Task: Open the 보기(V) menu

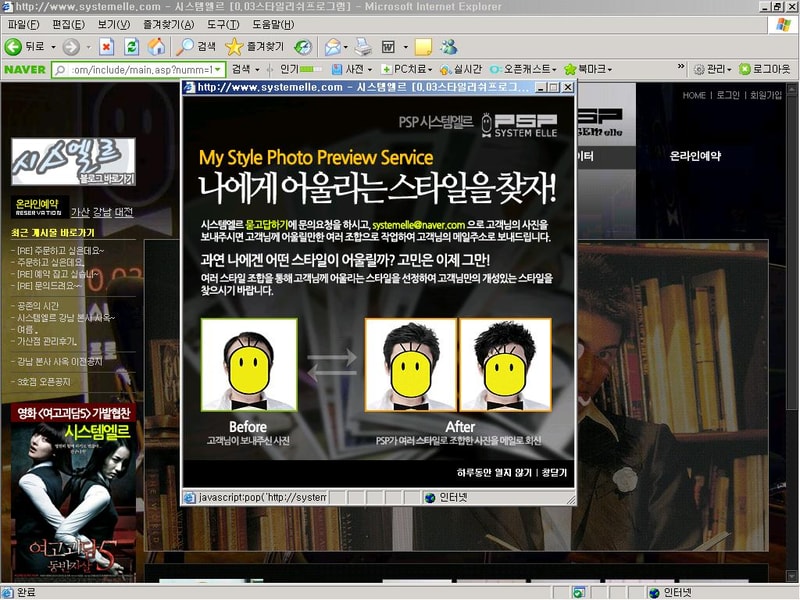Action: 114,24
